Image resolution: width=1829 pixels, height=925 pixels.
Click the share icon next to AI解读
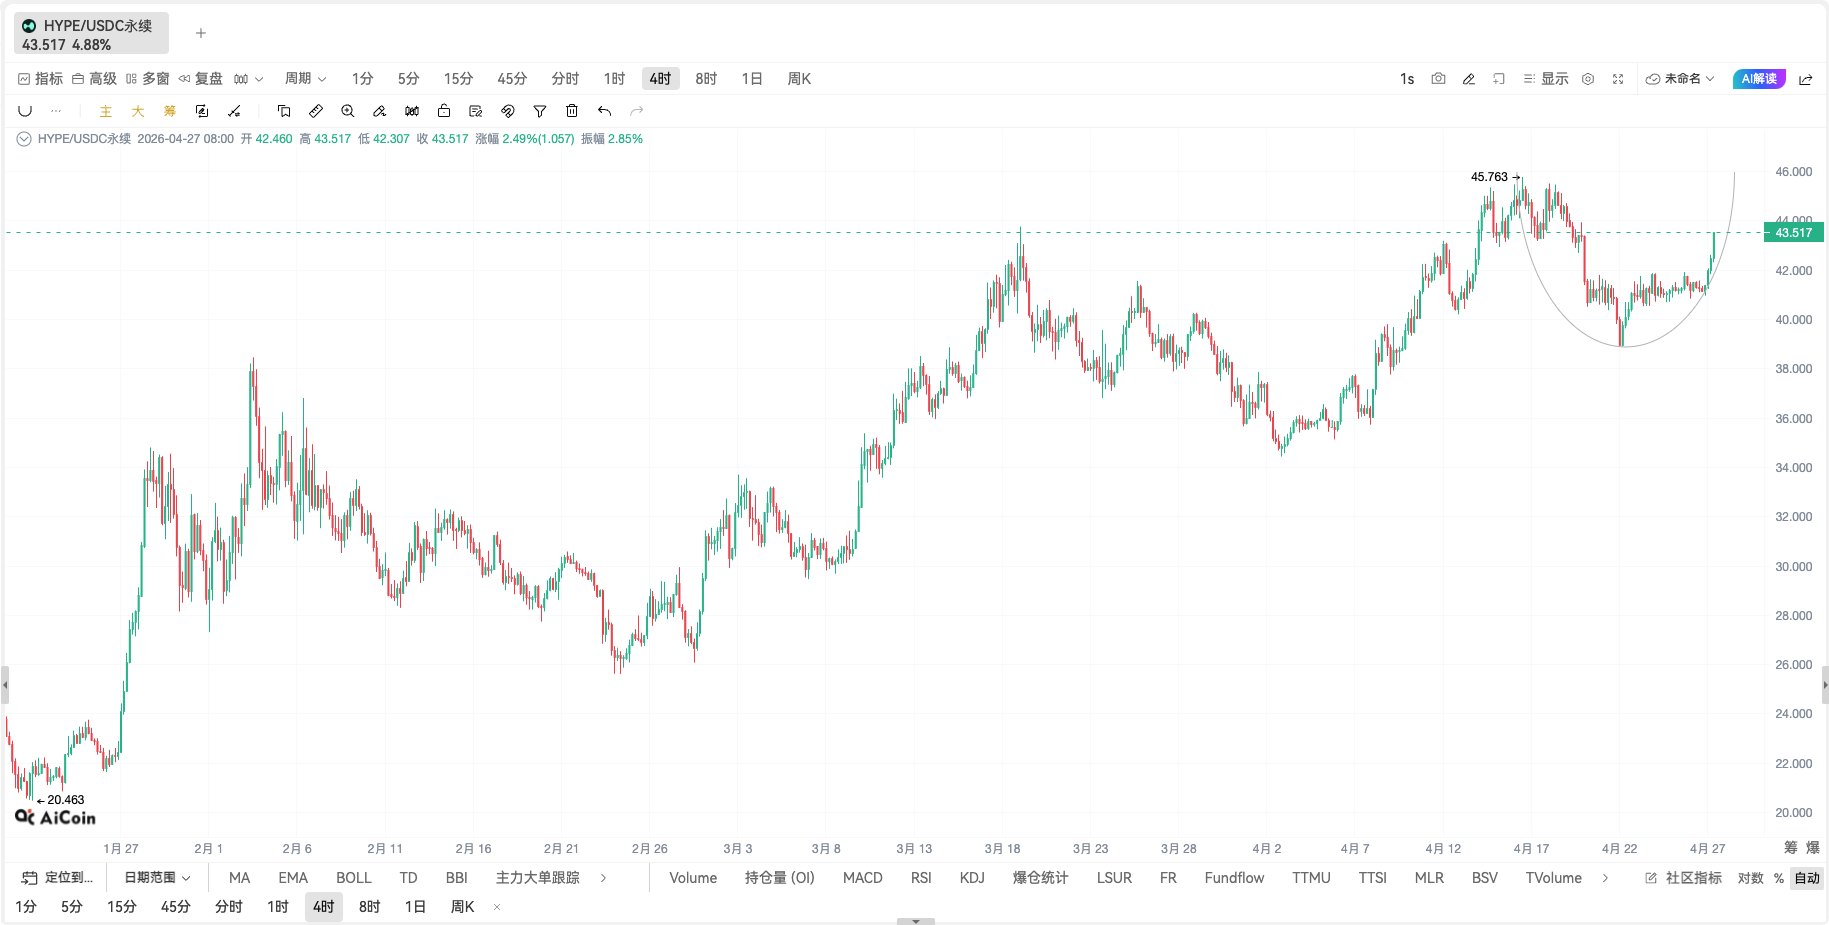pyautogui.click(x=1806, y=79)
